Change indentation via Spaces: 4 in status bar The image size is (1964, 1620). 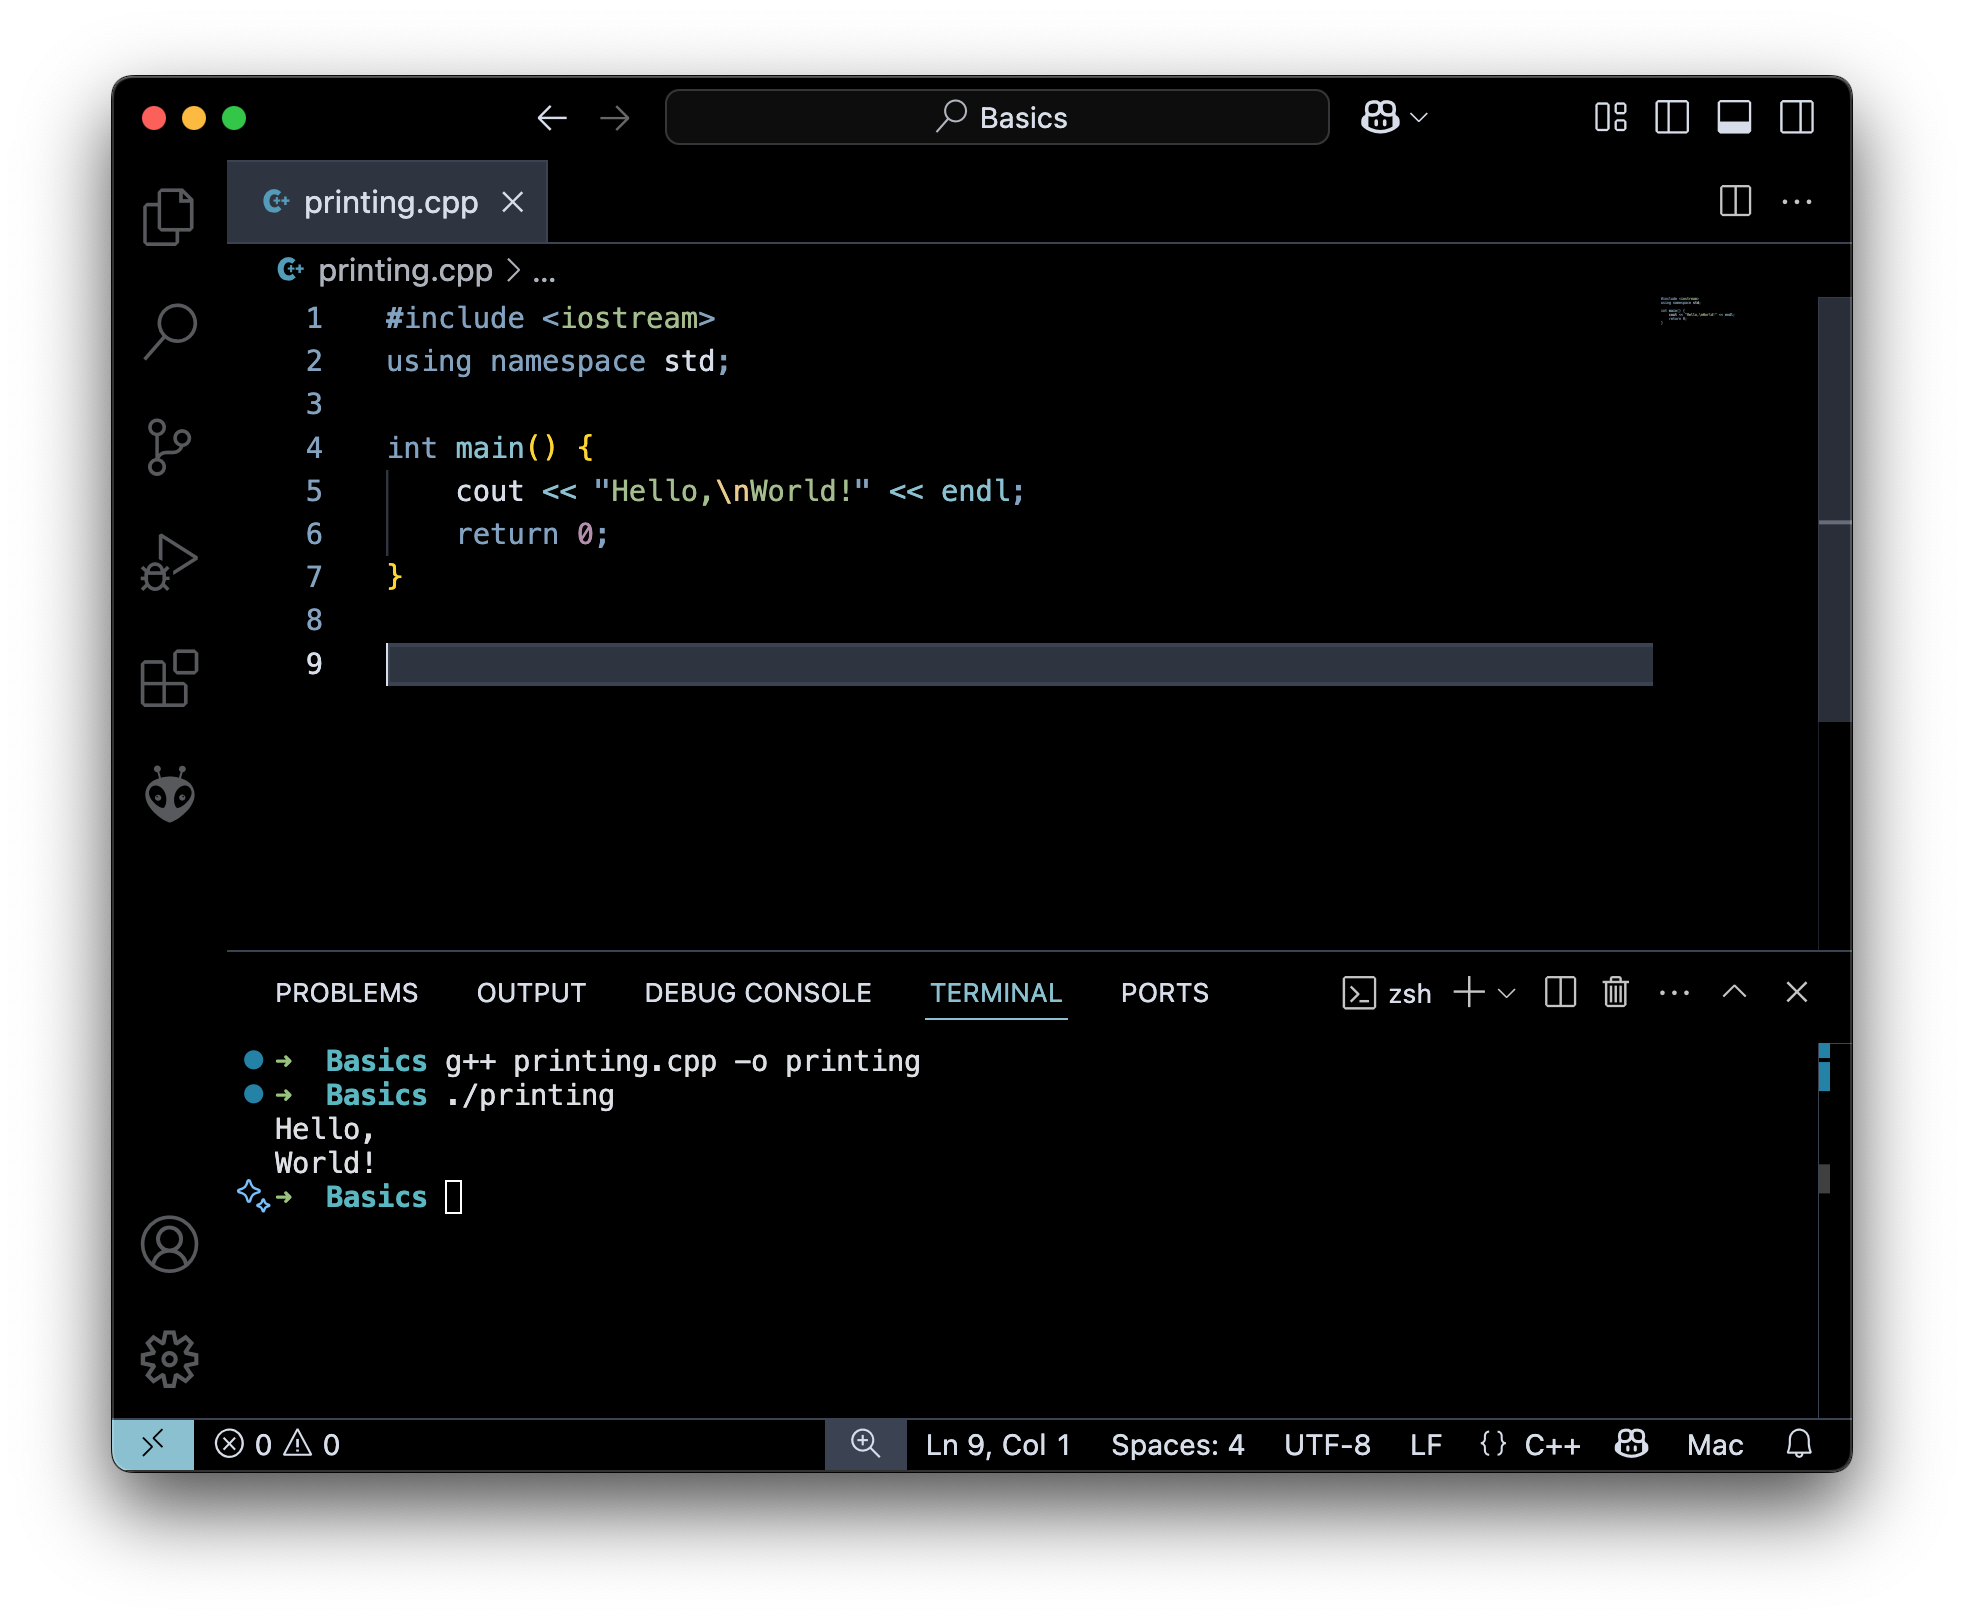click(x=1178, y=1445)
